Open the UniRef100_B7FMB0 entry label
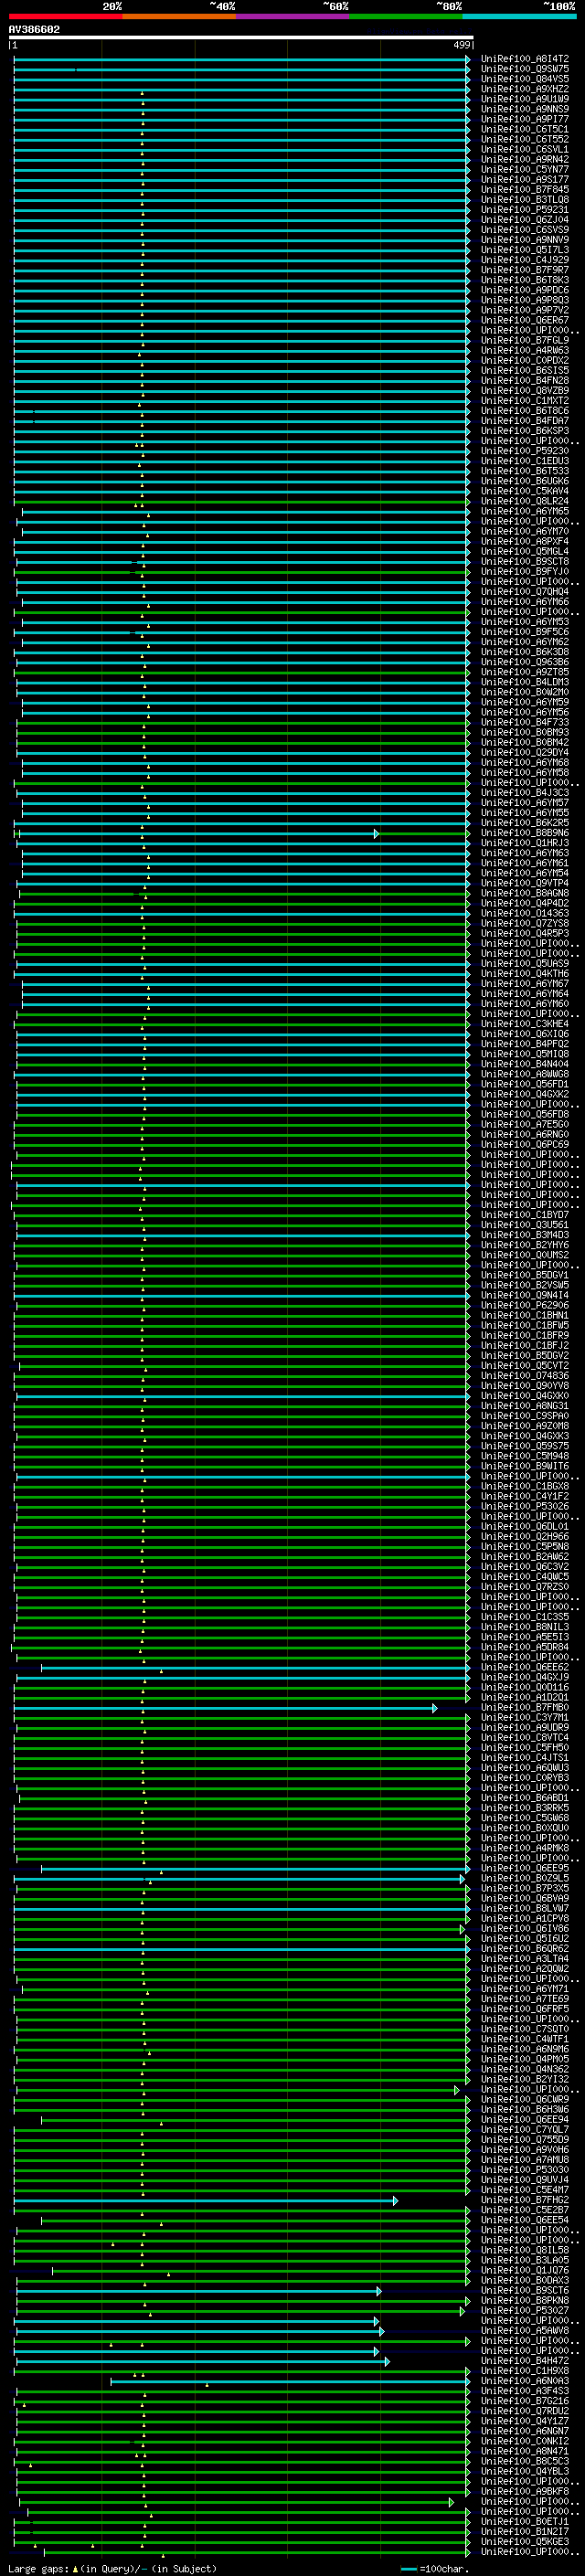The image size is (585, 2576). [524, 1708]
